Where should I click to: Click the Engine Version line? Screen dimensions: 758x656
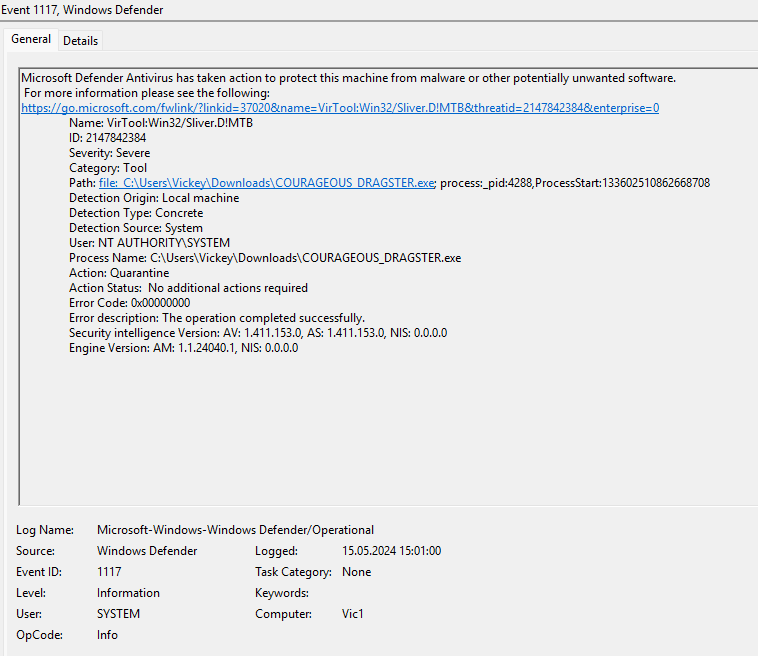tap(183, 348)
